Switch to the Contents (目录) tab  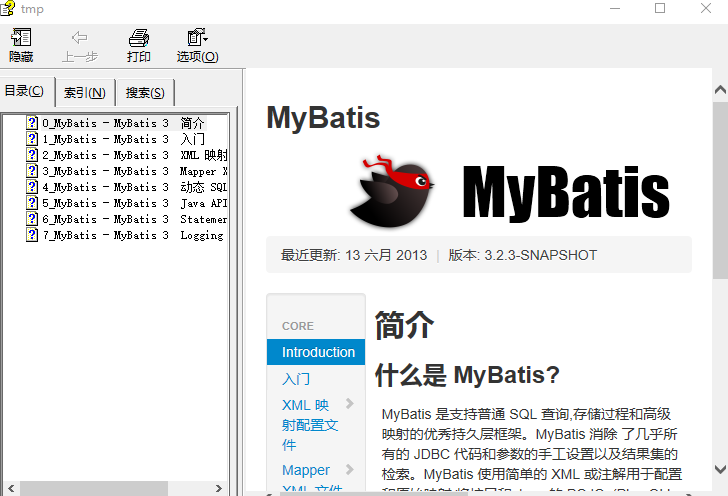coord(25,92)
